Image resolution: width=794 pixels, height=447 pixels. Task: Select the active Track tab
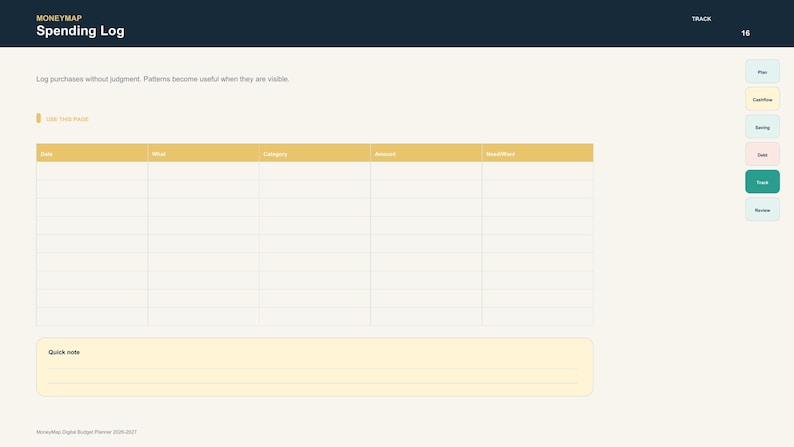(x=762, y=182)
